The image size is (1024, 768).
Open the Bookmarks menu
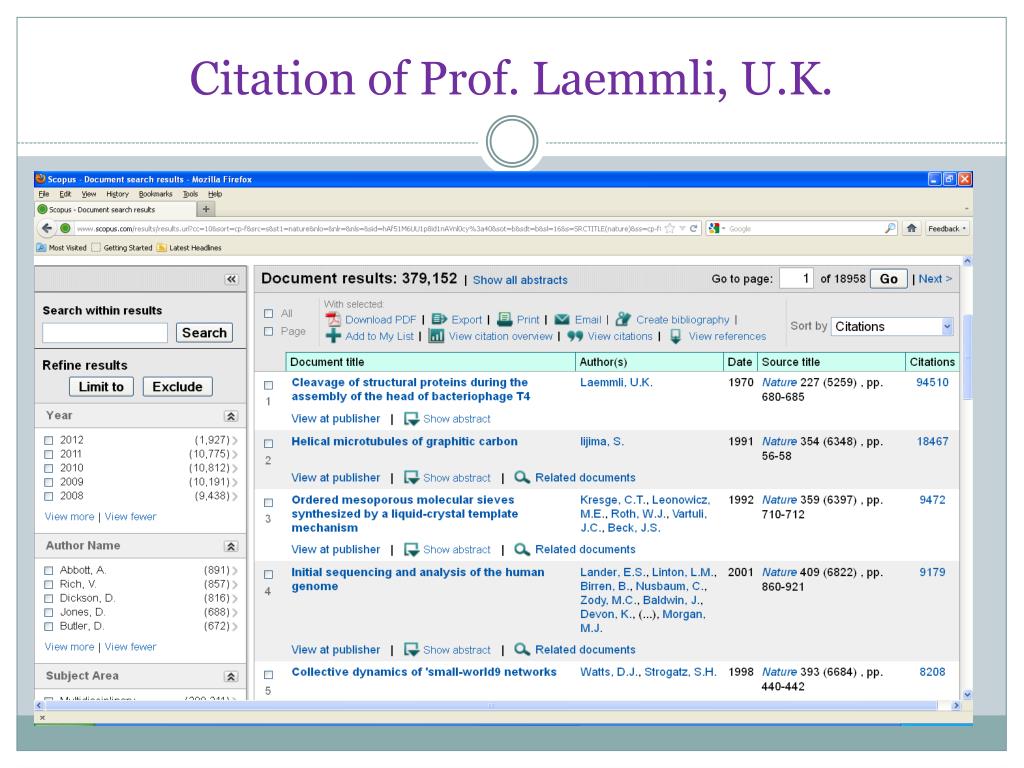(x=155, y=194)
